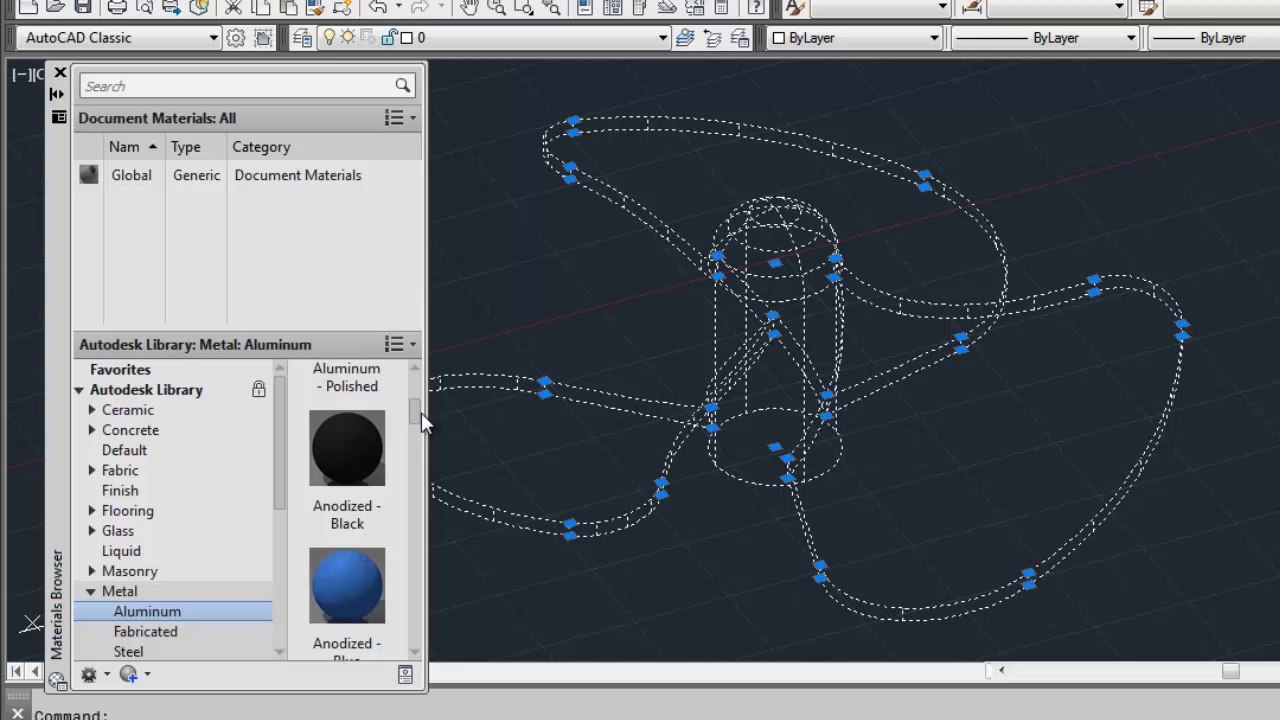Click the material Search input field
This screenshot has height=720, width=1280.
[238, 86]
